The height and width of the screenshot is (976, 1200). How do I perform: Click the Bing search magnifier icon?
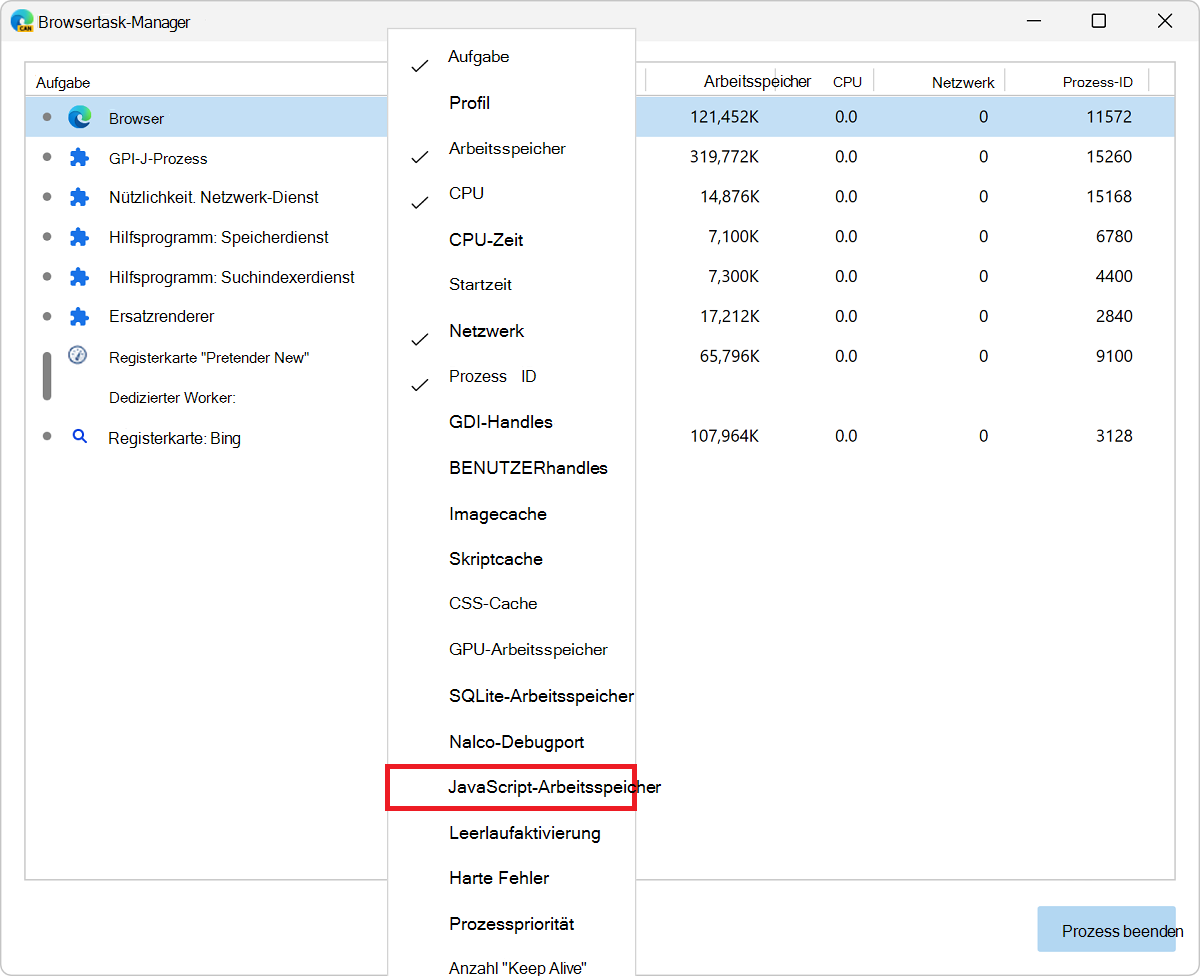point(80,437)
